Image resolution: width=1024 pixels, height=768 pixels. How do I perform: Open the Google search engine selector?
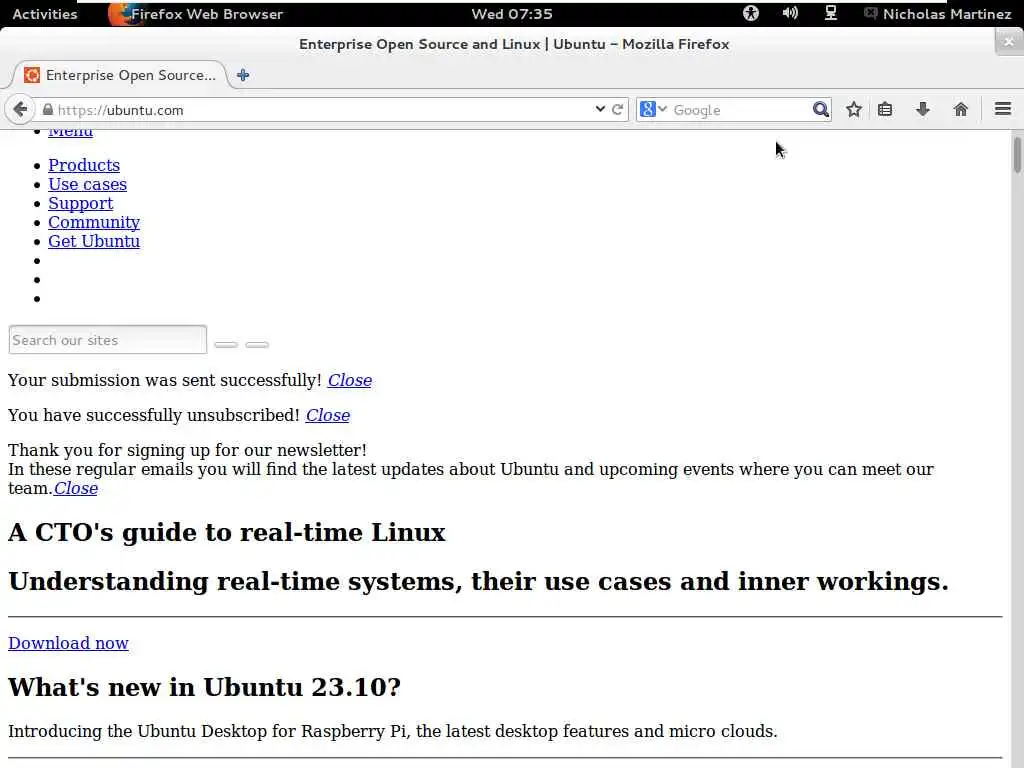(653, 109)
